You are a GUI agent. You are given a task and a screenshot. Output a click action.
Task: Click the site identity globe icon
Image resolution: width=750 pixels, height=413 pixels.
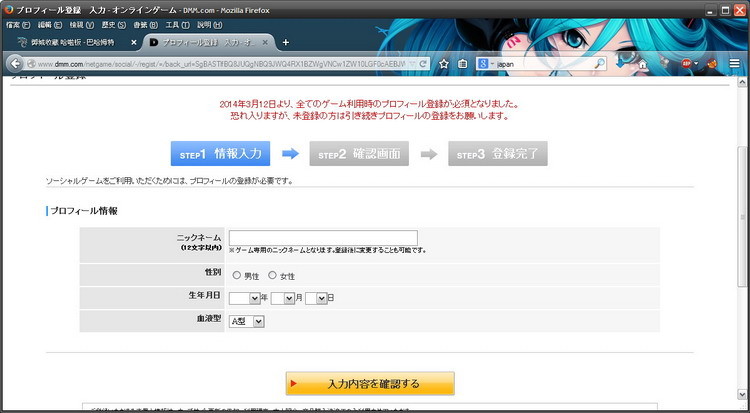32,64
